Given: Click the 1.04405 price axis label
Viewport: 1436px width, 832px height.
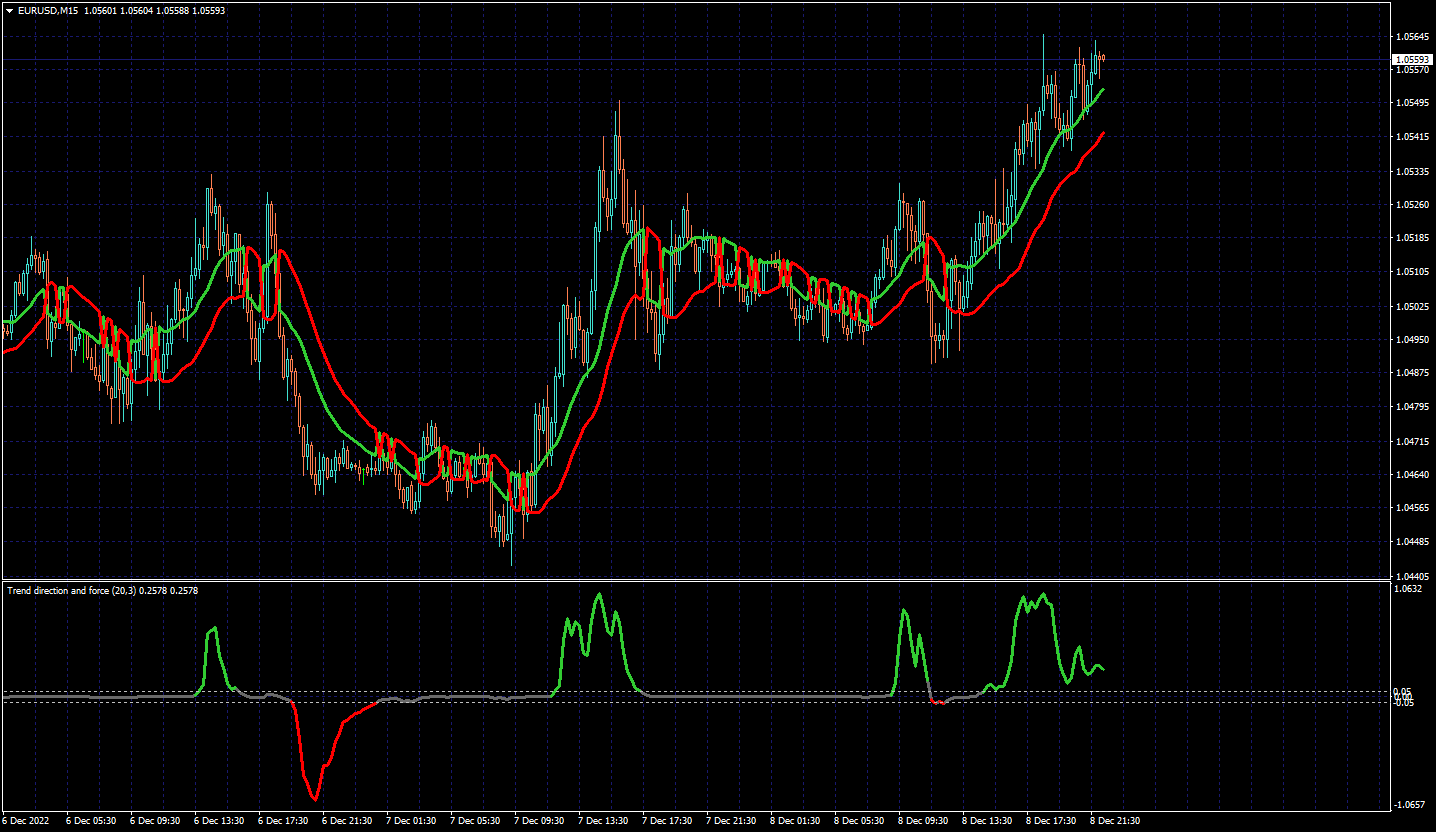Looking at the screenshot, I should pyautogui.click(x=1412, y=576).
